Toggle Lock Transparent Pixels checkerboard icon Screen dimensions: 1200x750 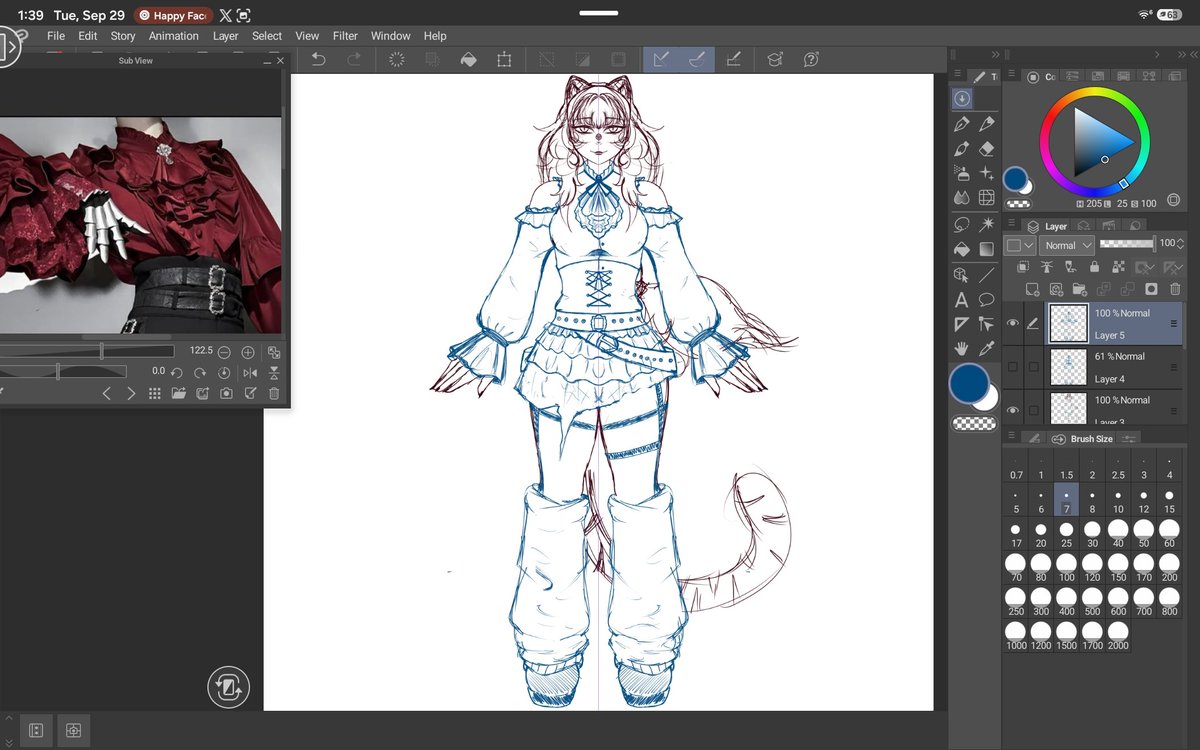click(1118, 267)
